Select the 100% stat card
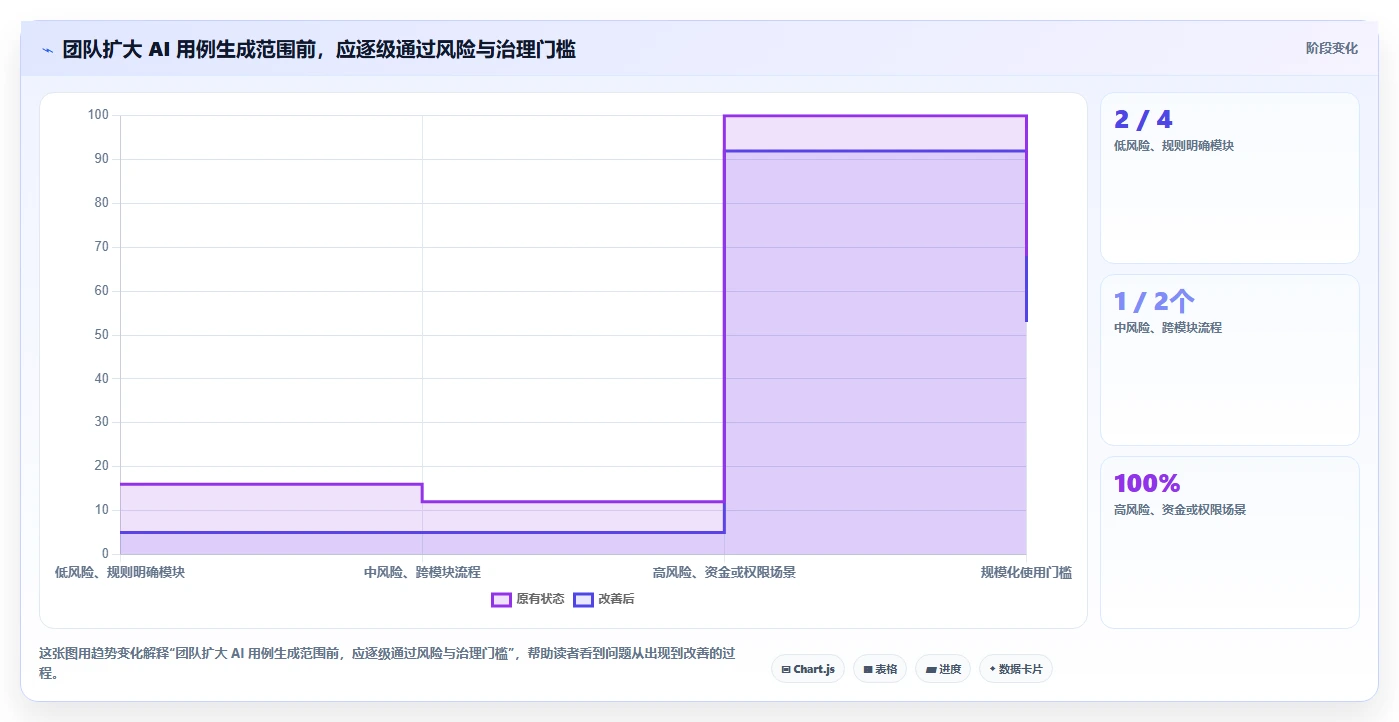This screenshot has width=1399, height=722. 1230,542
